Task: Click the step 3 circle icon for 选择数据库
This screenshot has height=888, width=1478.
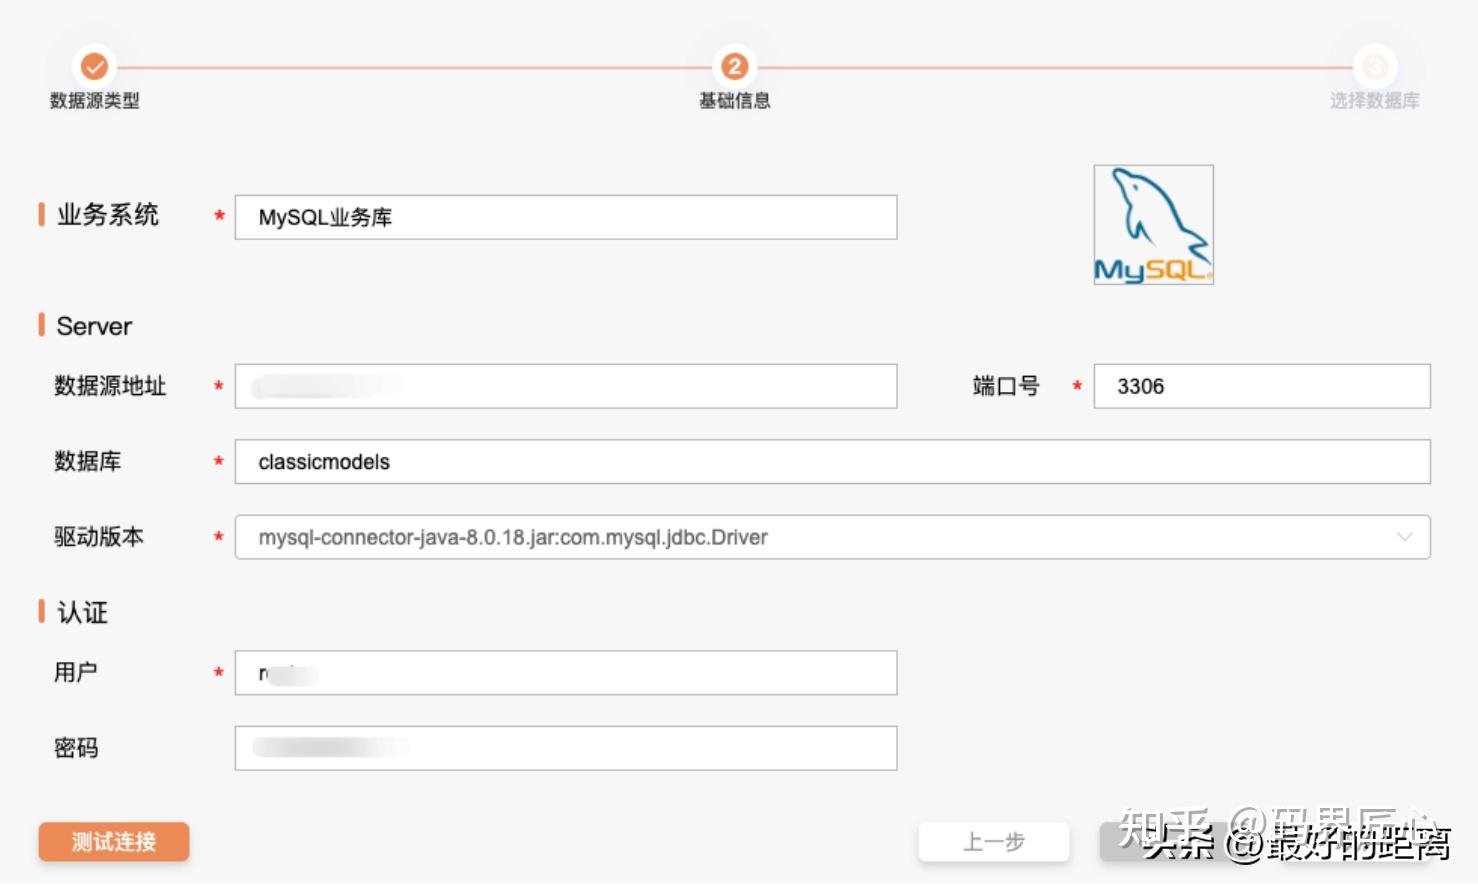Action: click(1376, 67)
